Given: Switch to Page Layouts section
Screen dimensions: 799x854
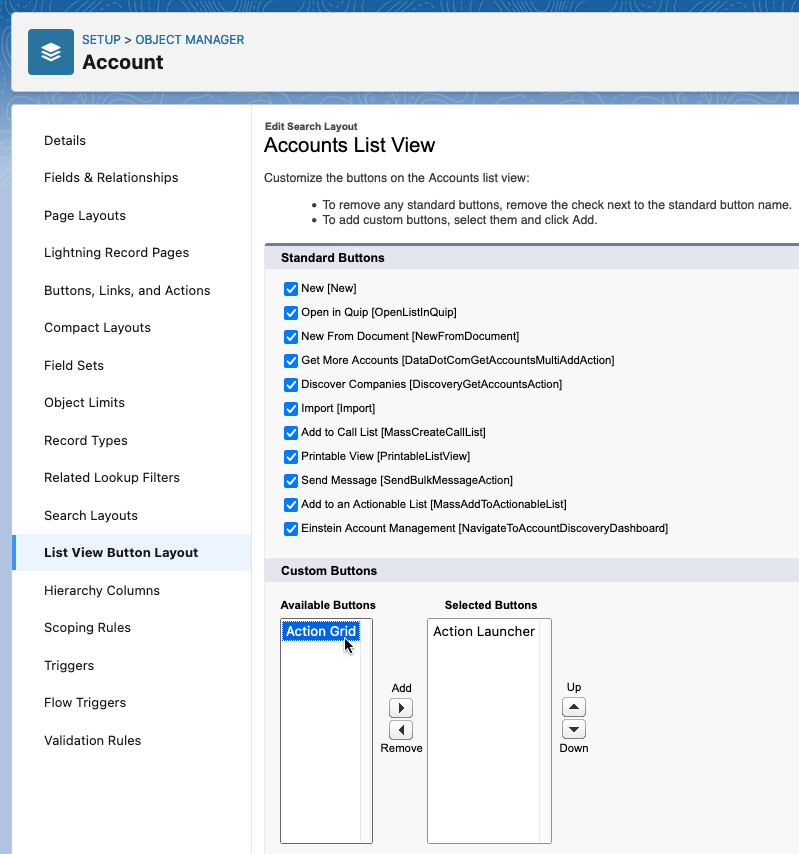Looking at the screenshot, I should pyautogui.click(x=85, y=216).
